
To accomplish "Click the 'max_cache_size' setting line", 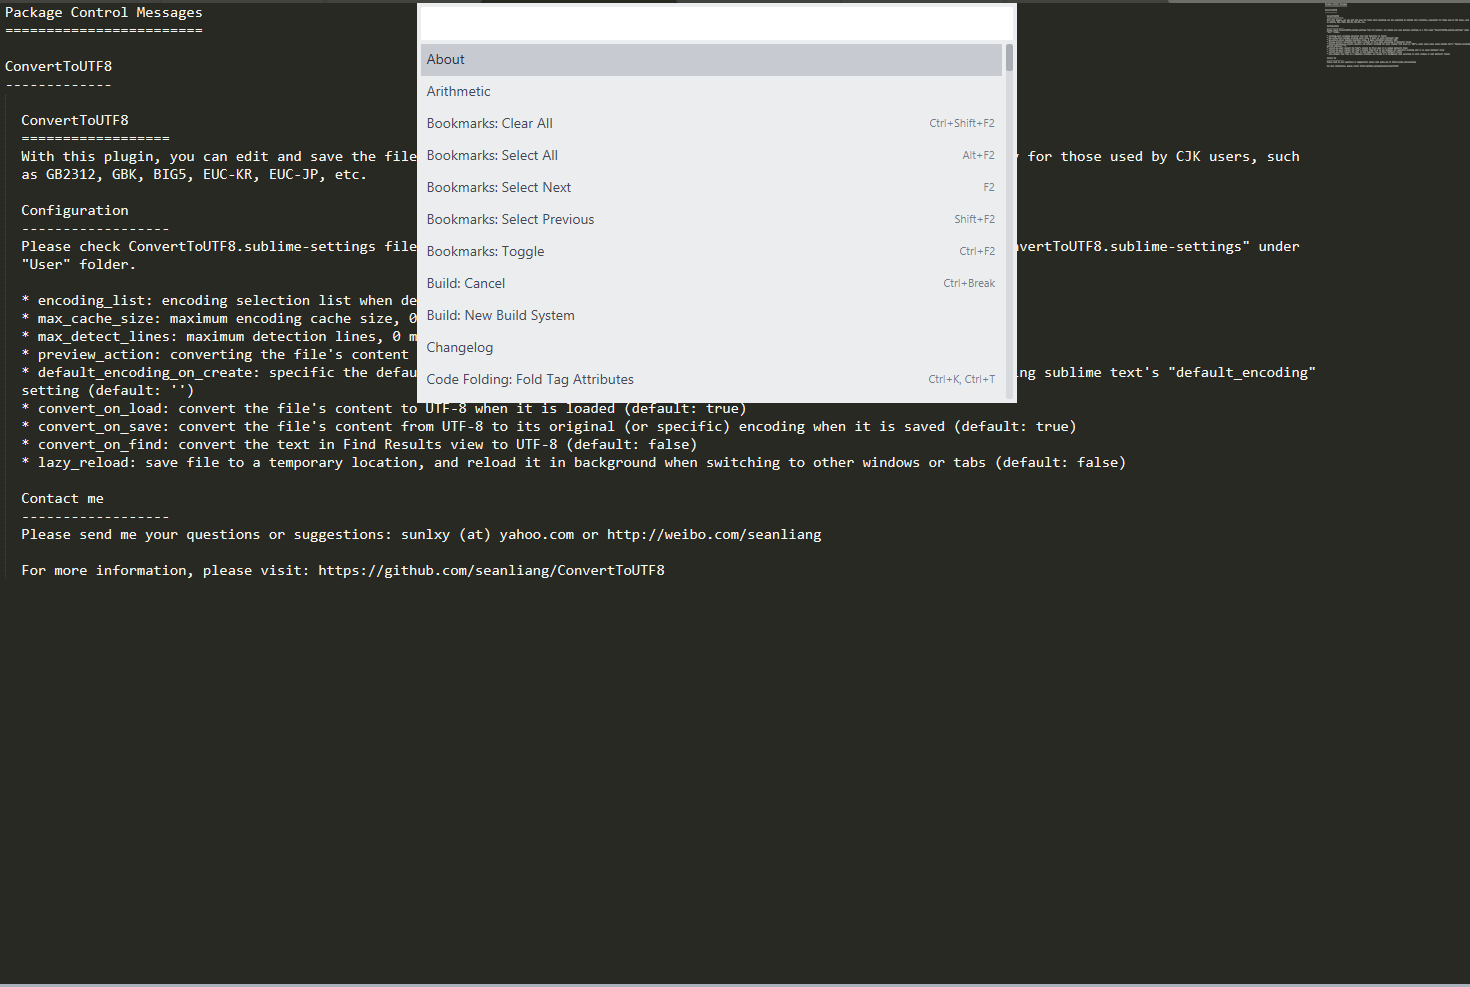I will 219,319.
